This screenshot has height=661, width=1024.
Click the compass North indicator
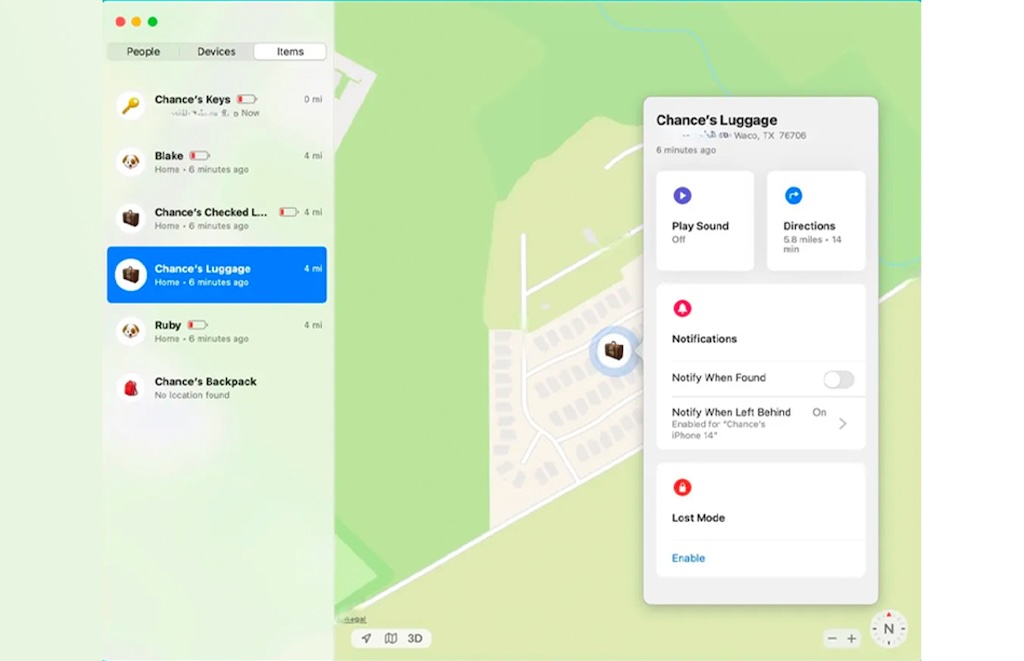[888, 629]
